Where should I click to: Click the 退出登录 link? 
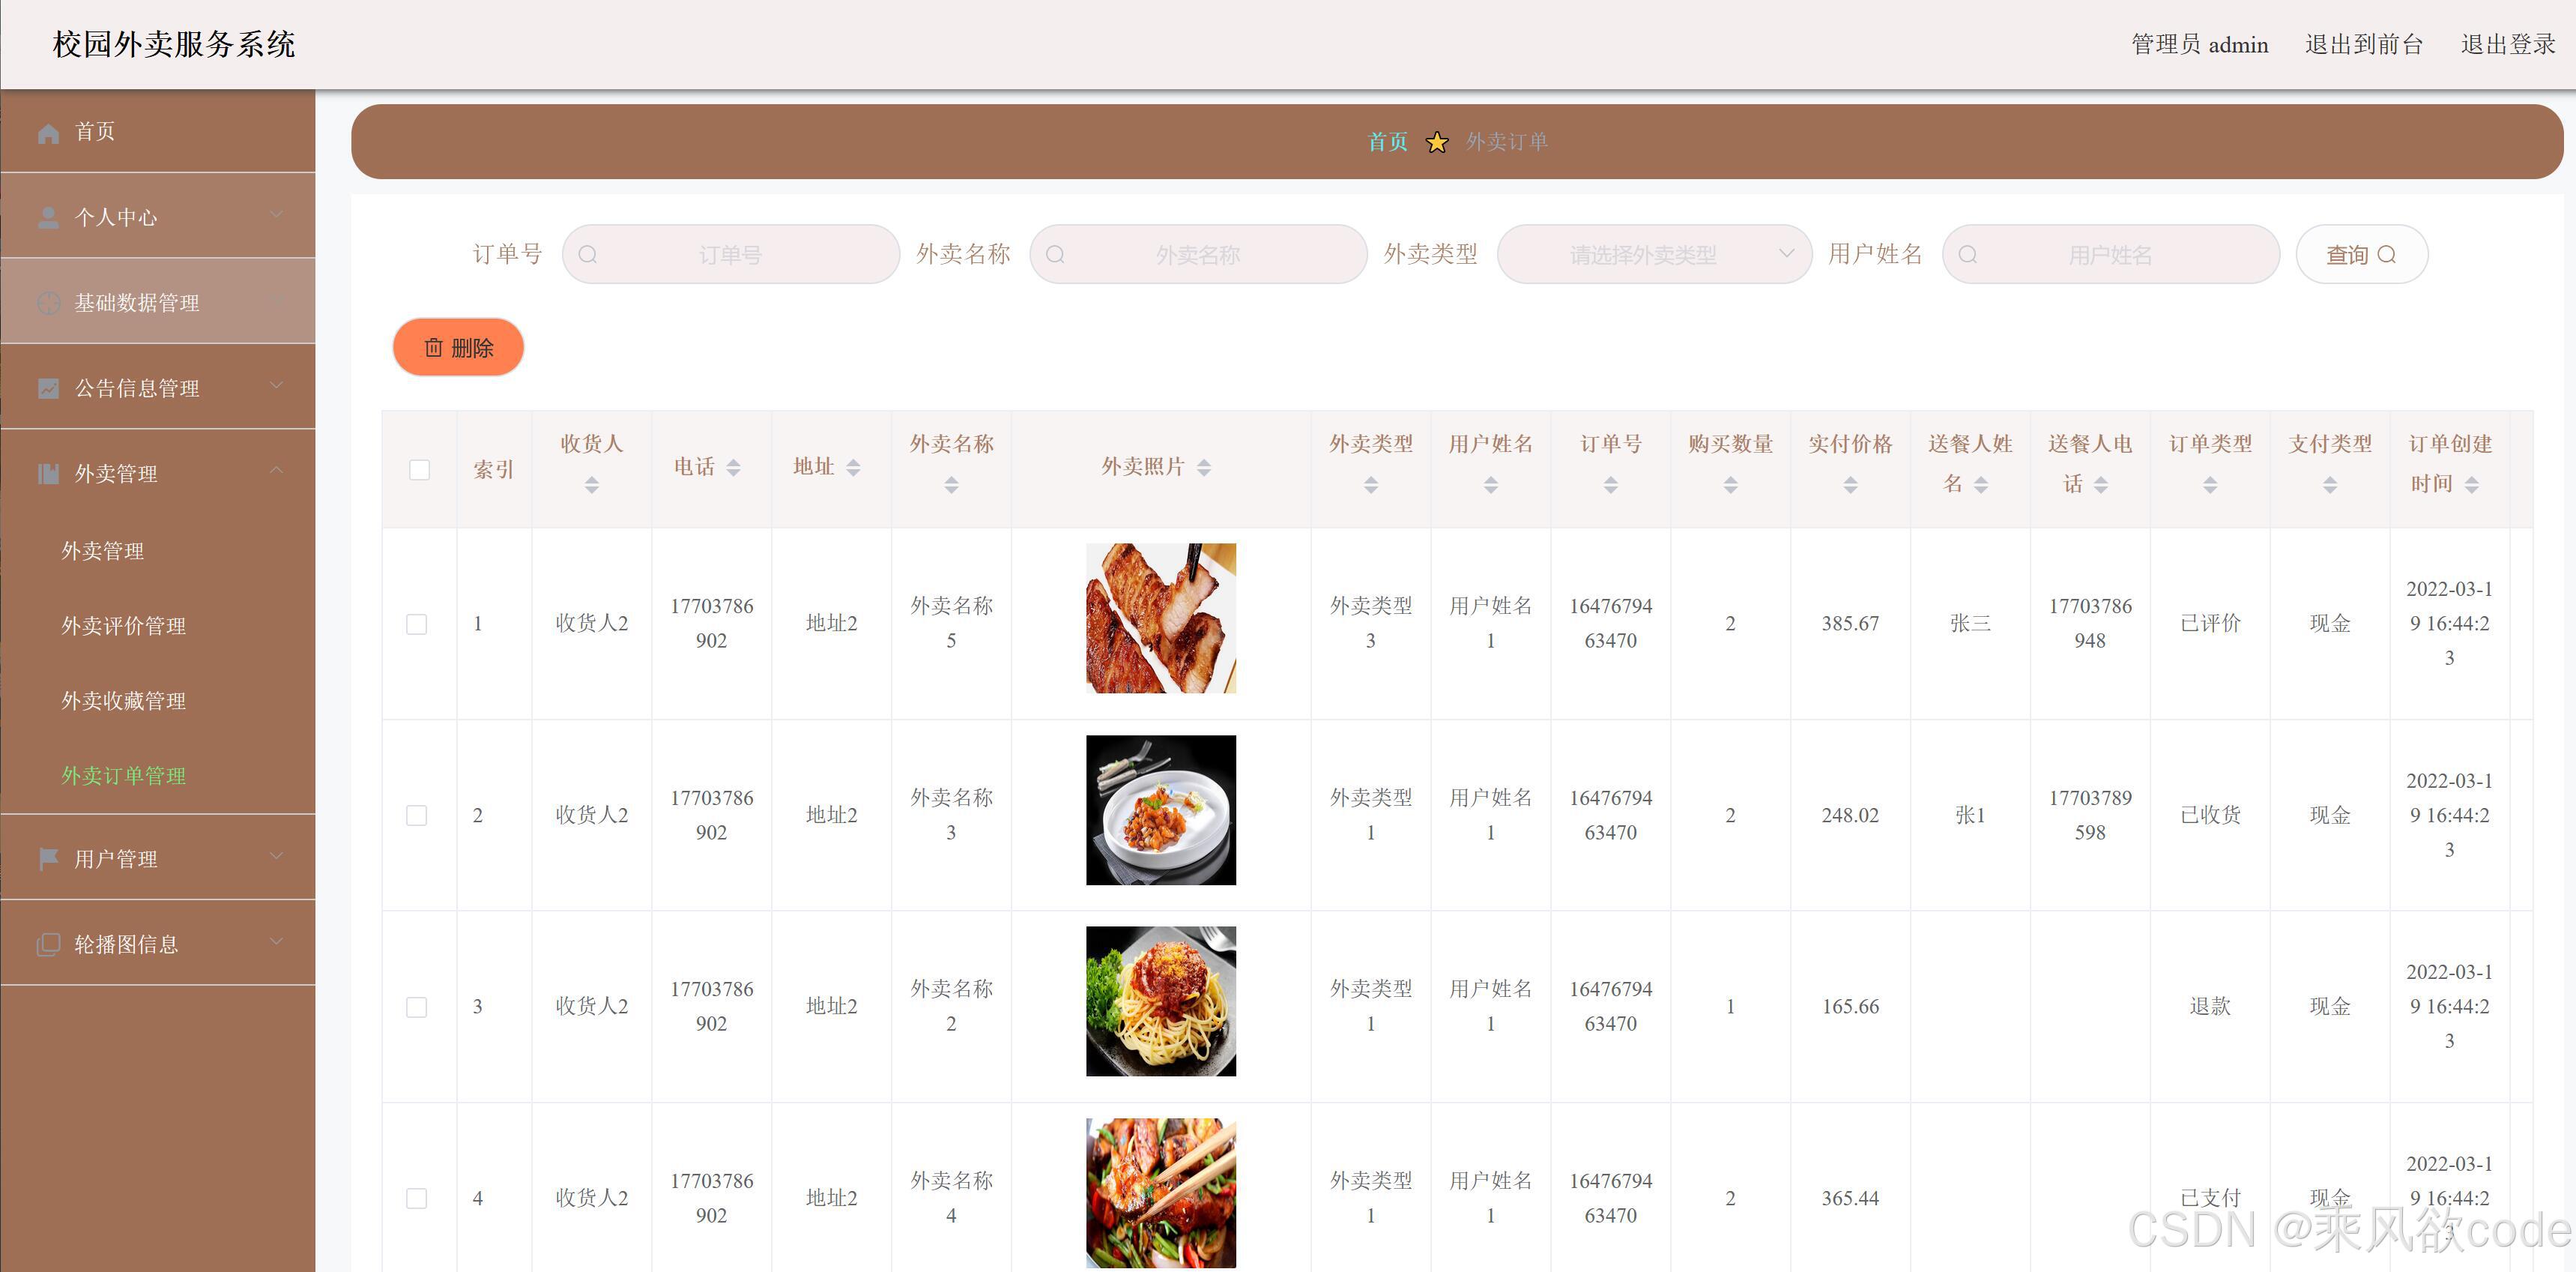click(x=2507, y=44)
